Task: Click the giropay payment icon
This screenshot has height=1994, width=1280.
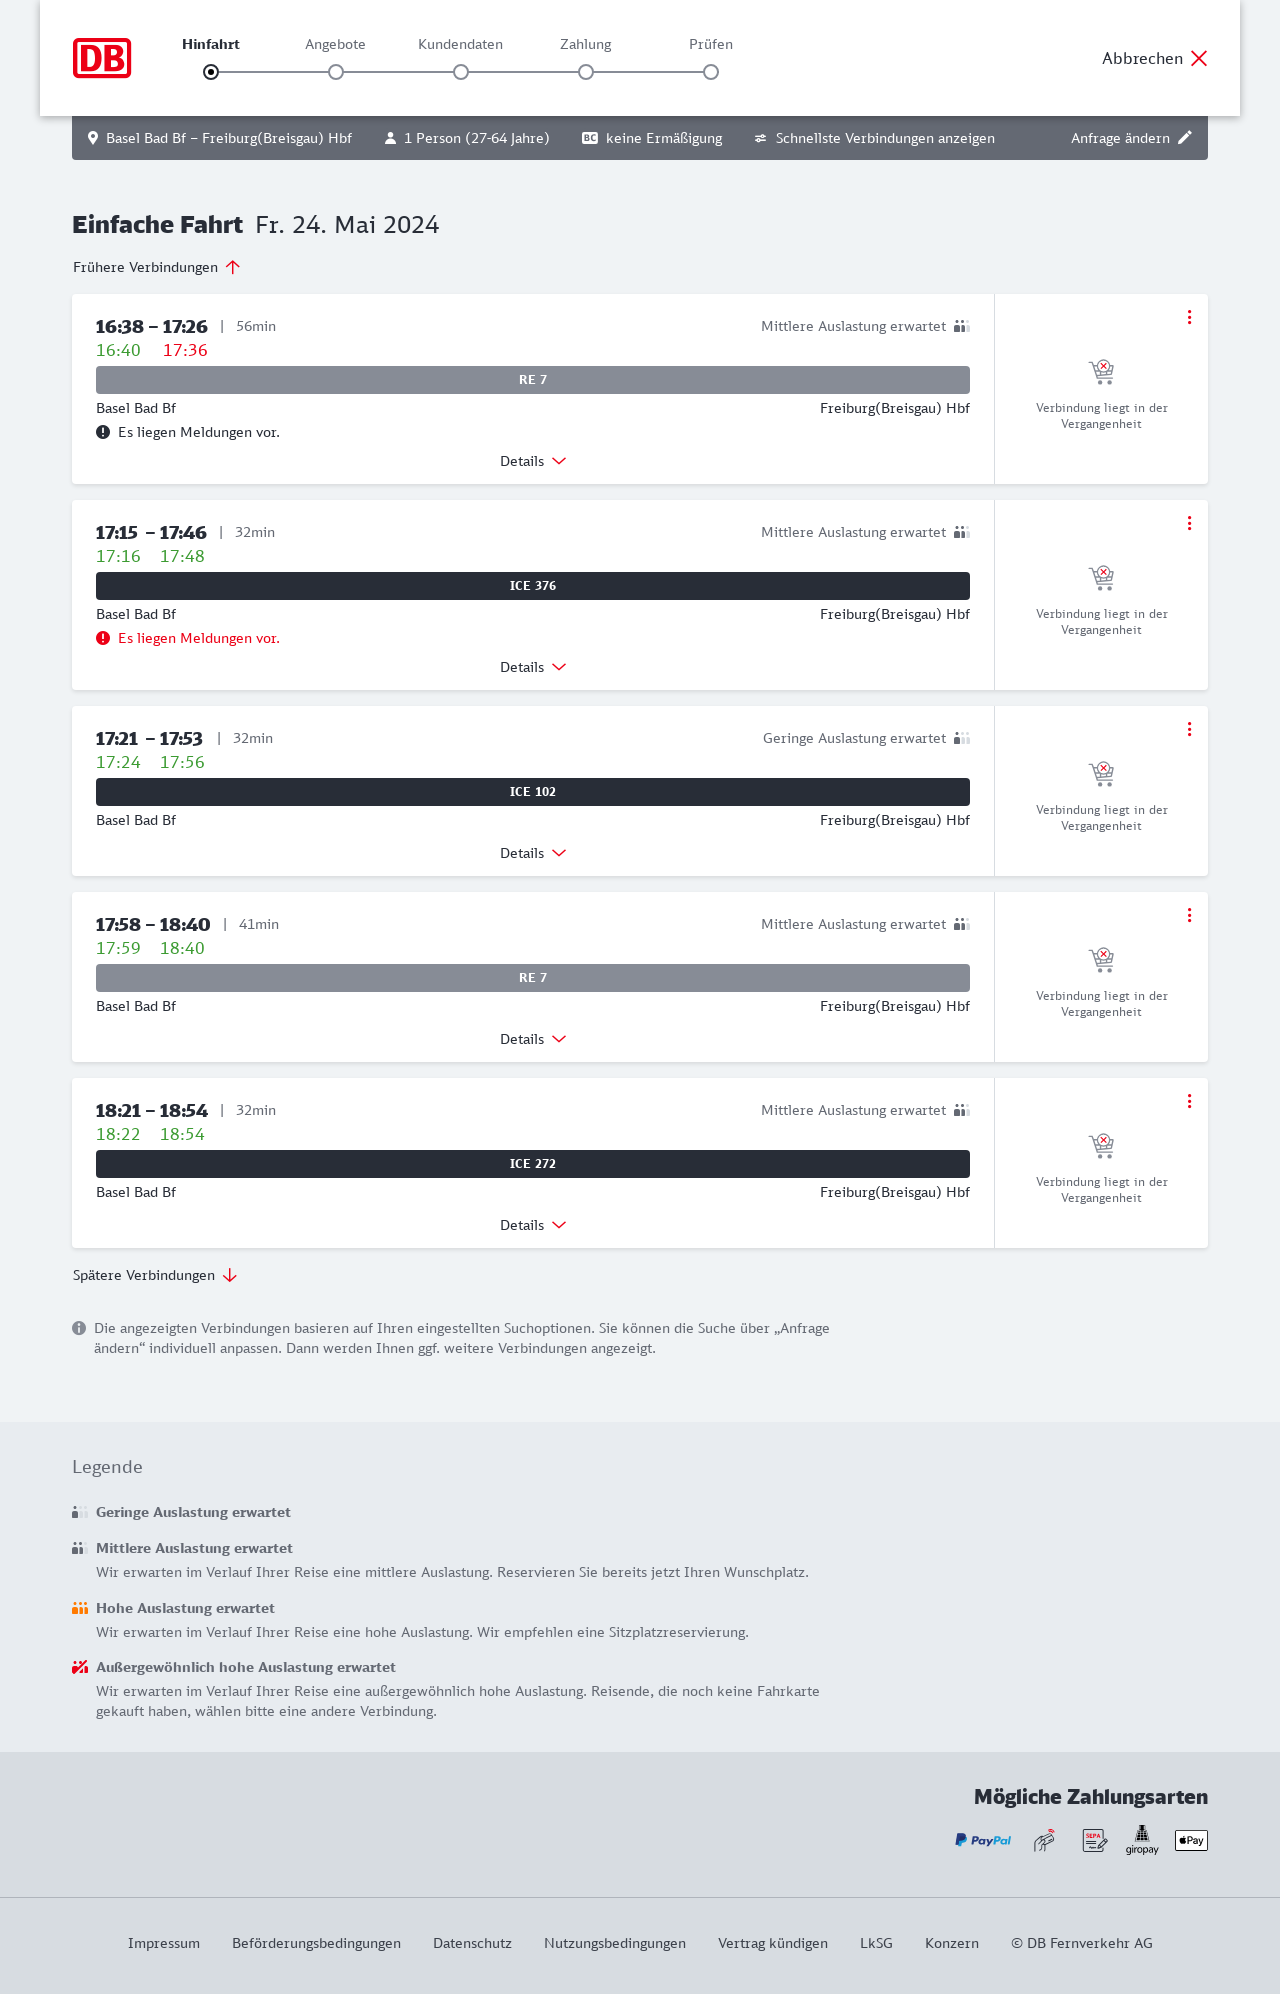Action: point(1142,1839)
